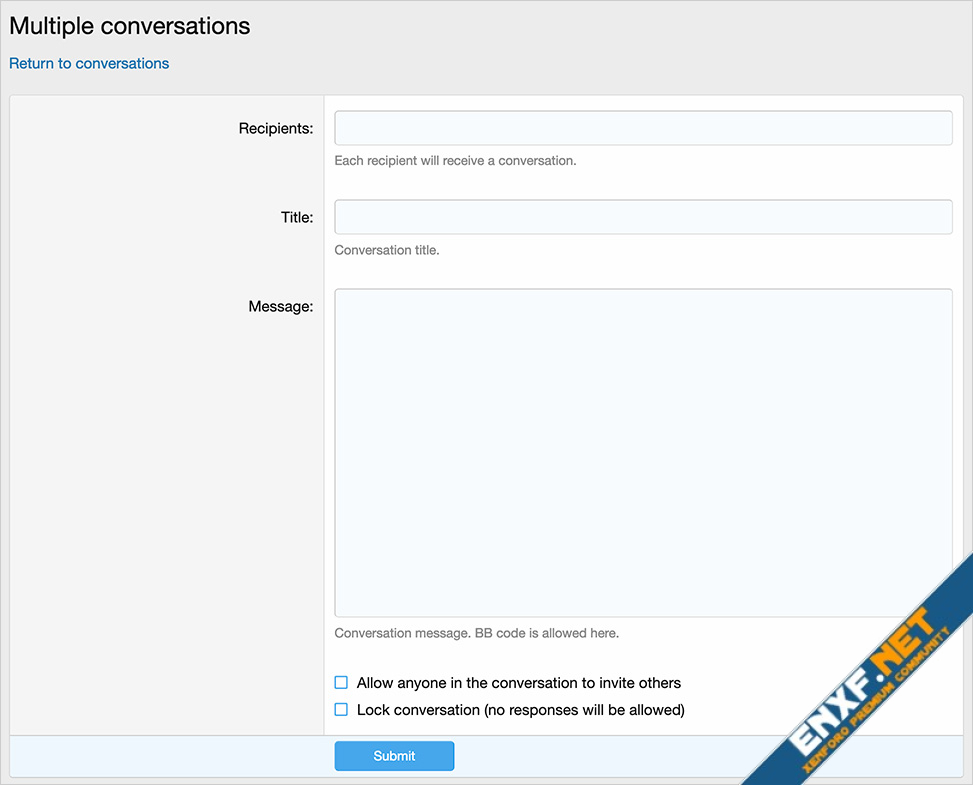Click the Recipients: field label

coord(275,128)
